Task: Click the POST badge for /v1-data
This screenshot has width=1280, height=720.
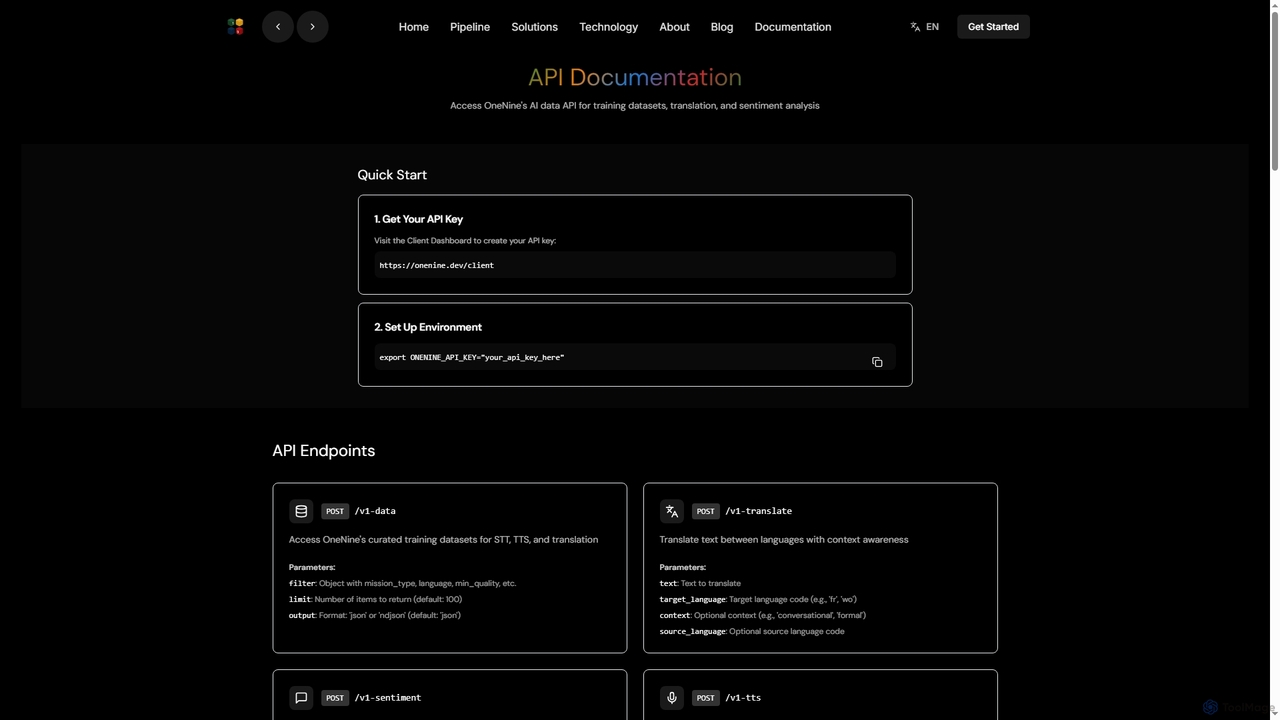Action: (x=335, y=511)
